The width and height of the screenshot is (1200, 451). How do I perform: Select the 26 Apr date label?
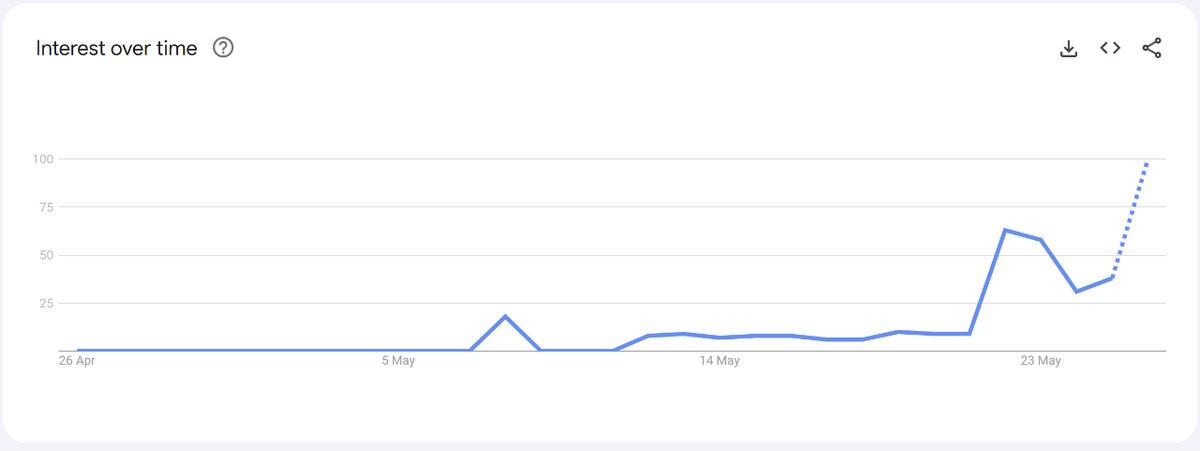(76, 361)
